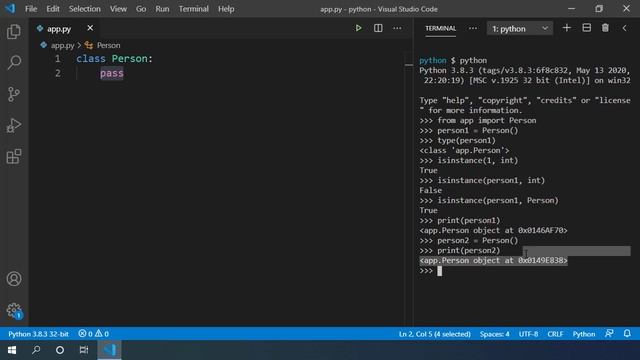Viewport: 640px width, 360px height.
Task: Open Windows Start menu
Action: [x=12, y=350]
